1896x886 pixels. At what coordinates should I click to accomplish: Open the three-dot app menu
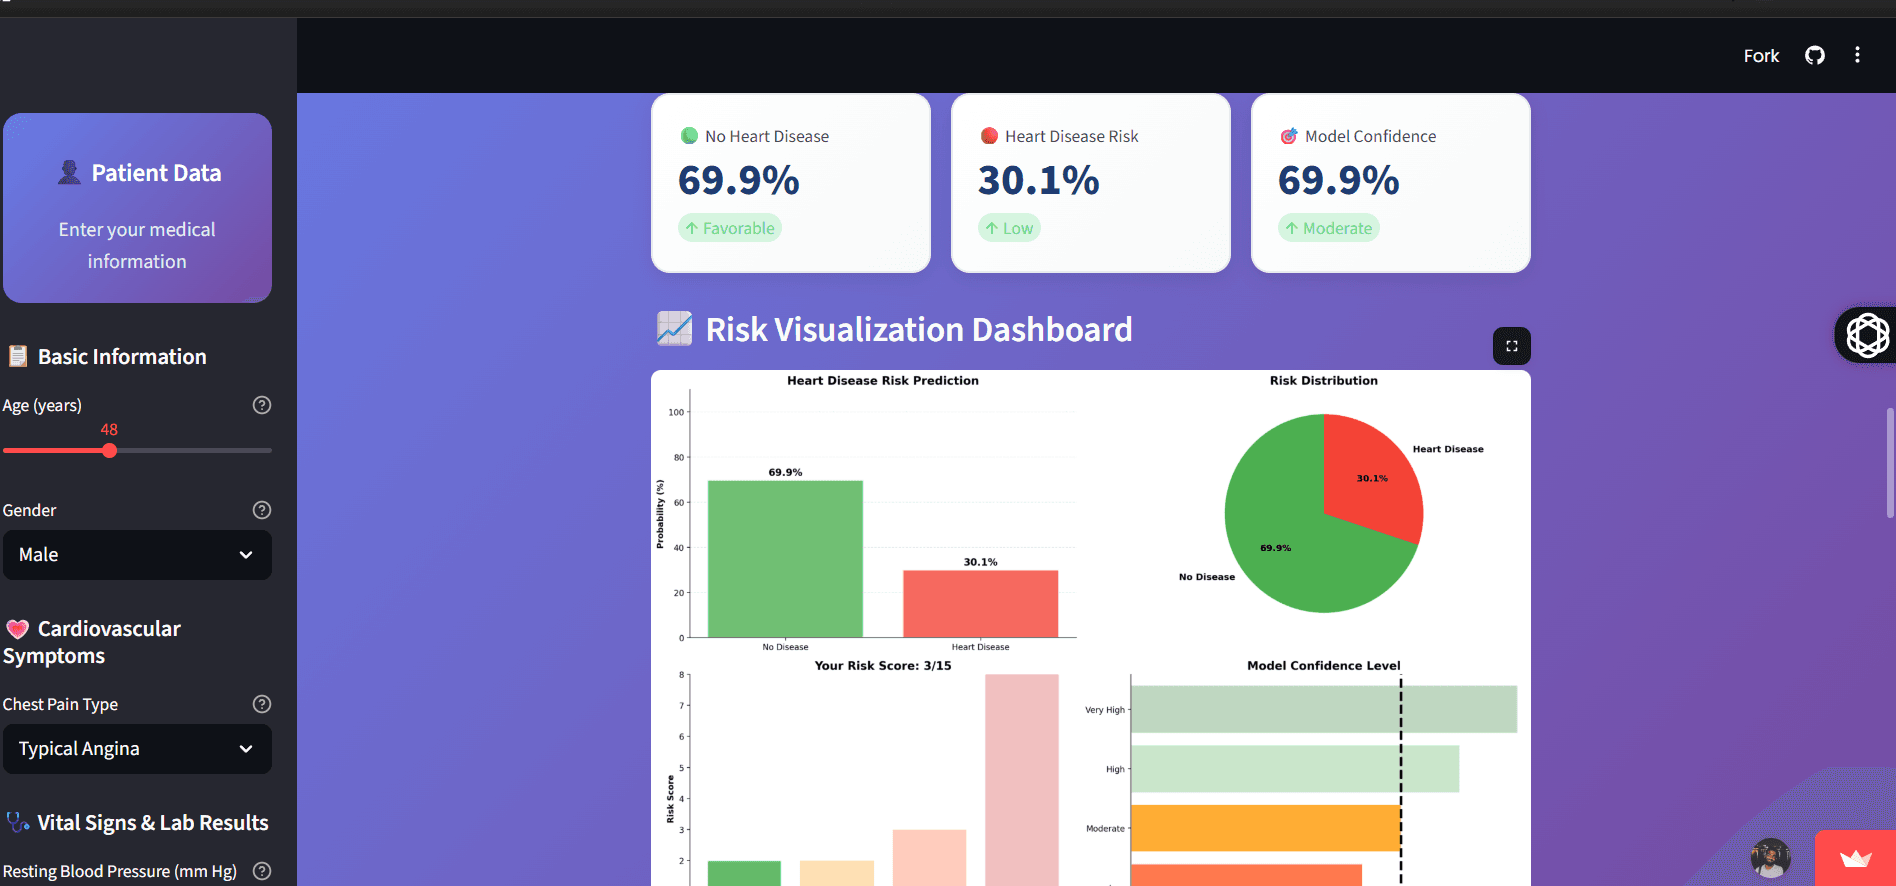coord(1857,56)
